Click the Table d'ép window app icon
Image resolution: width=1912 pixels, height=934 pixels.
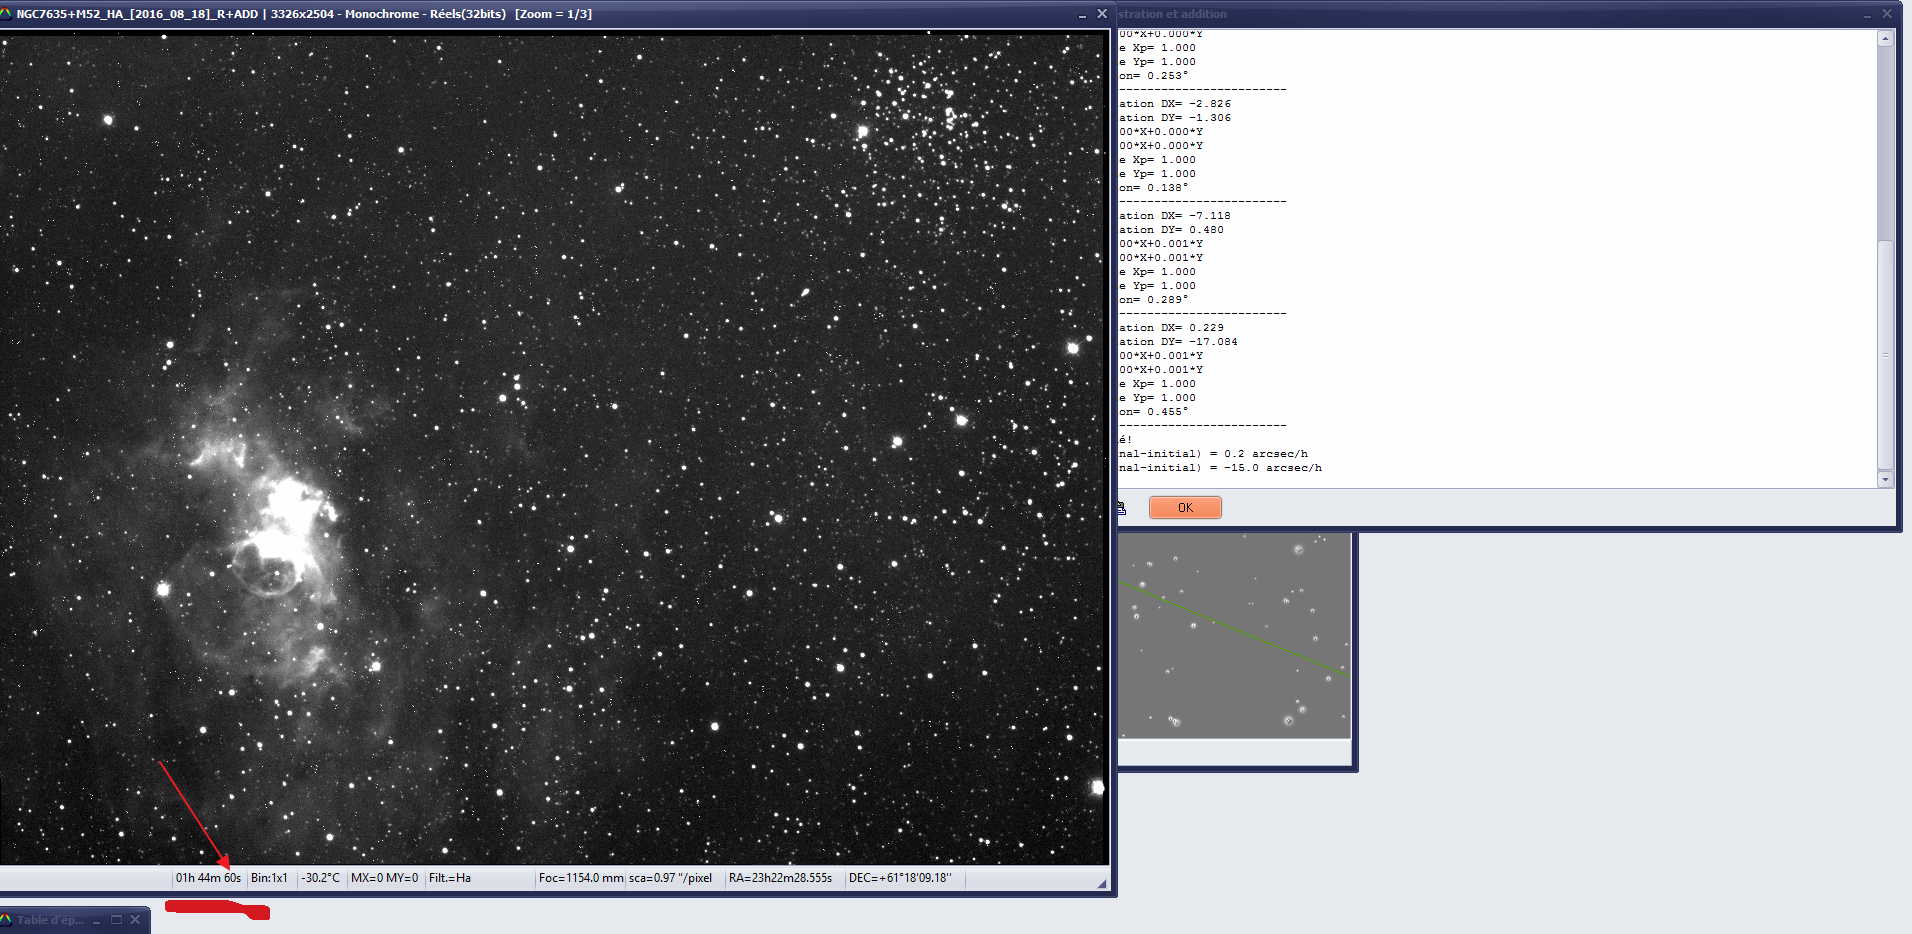coord(6,920)
